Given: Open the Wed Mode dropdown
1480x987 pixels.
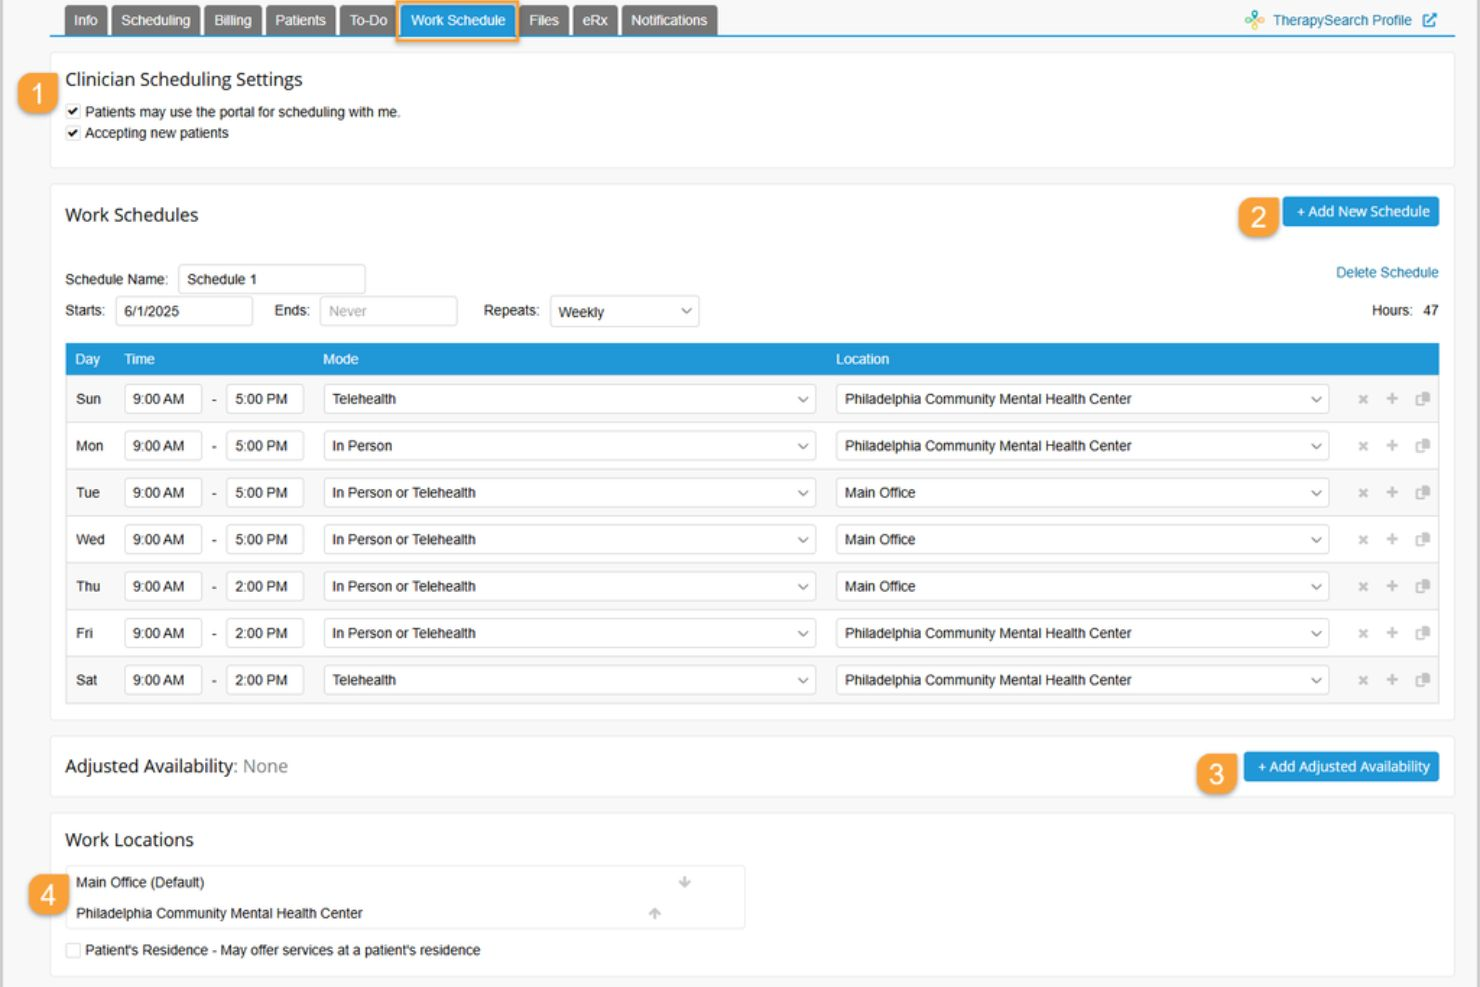Looking at the screenshot, I should 569,540.
